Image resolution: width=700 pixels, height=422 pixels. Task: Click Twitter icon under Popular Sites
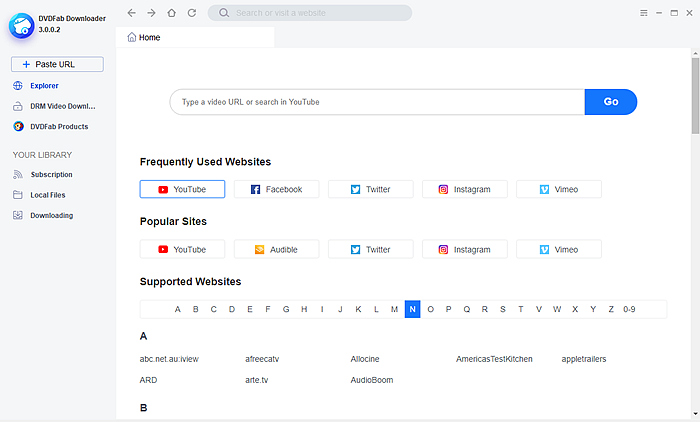[x=355, y=249]
